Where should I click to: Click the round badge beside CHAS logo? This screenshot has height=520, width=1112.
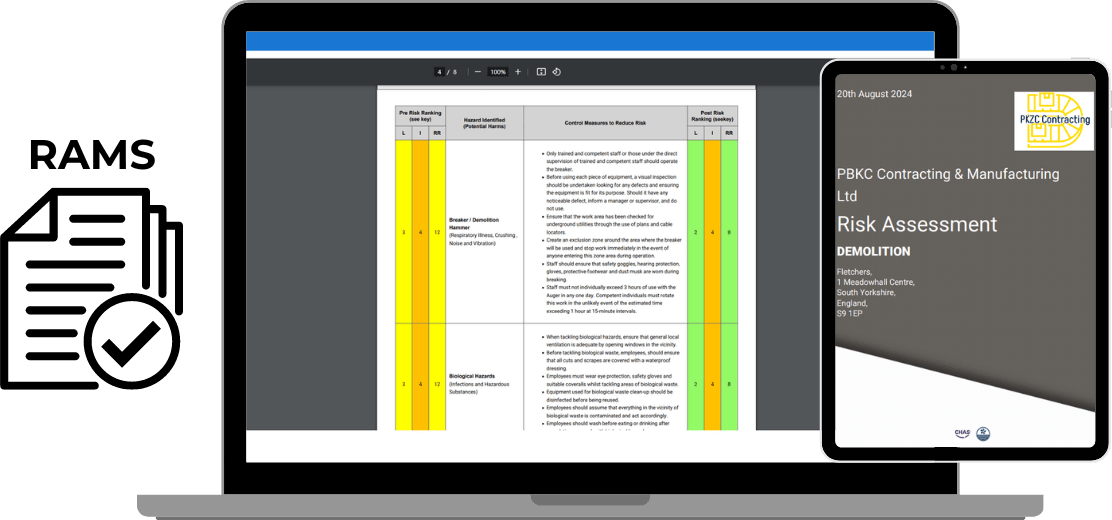pos(983,433)
